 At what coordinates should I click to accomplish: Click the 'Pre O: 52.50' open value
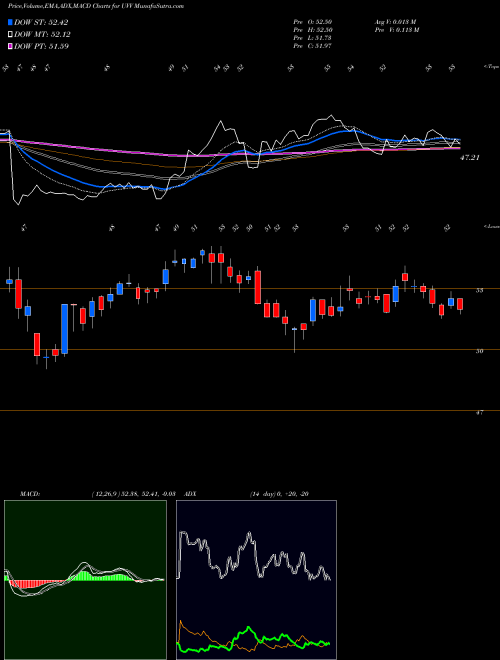pos(313,22)
